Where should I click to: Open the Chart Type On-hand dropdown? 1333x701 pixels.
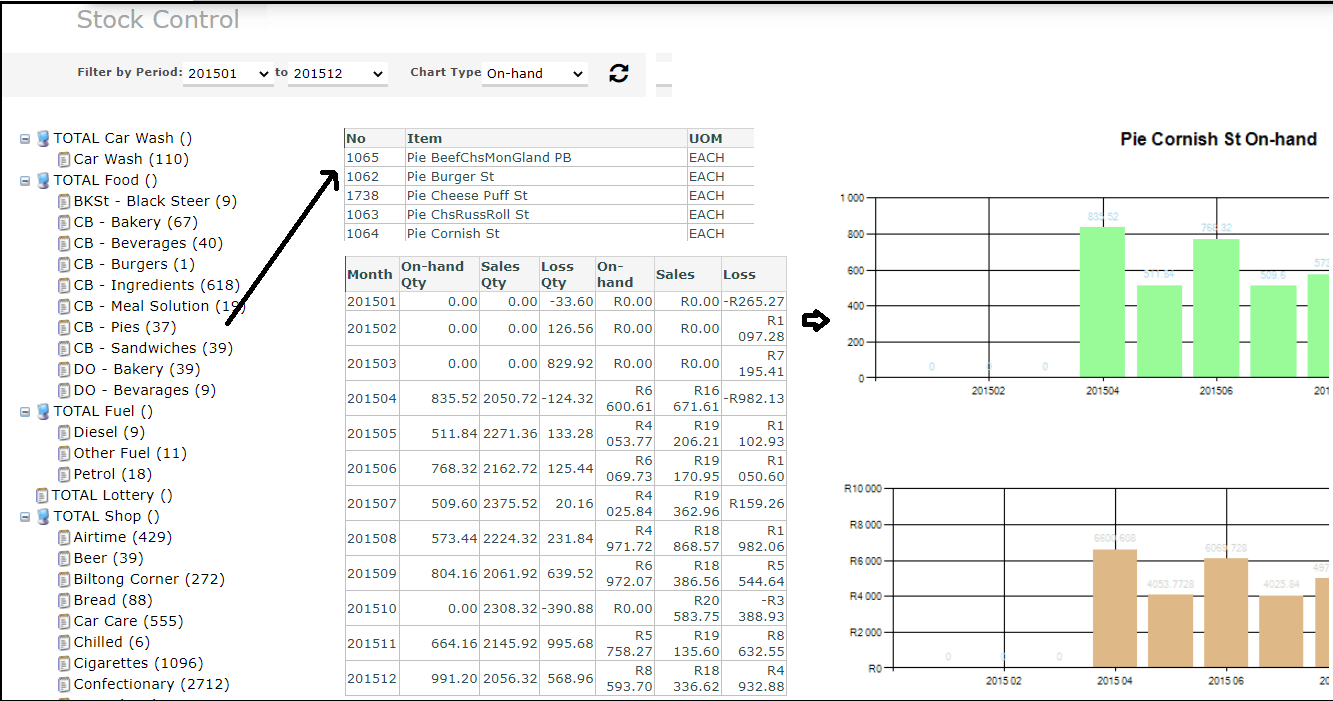(x=534, y=74)
